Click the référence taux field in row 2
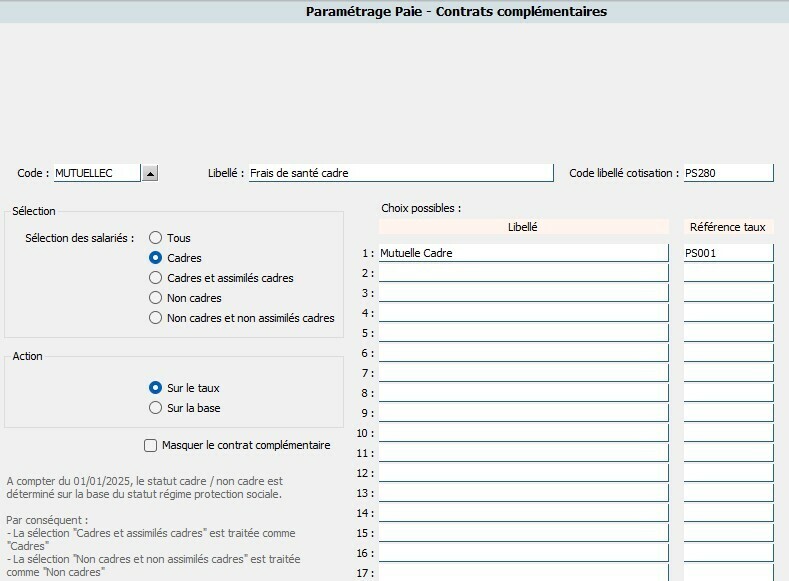 pos(729,273)
